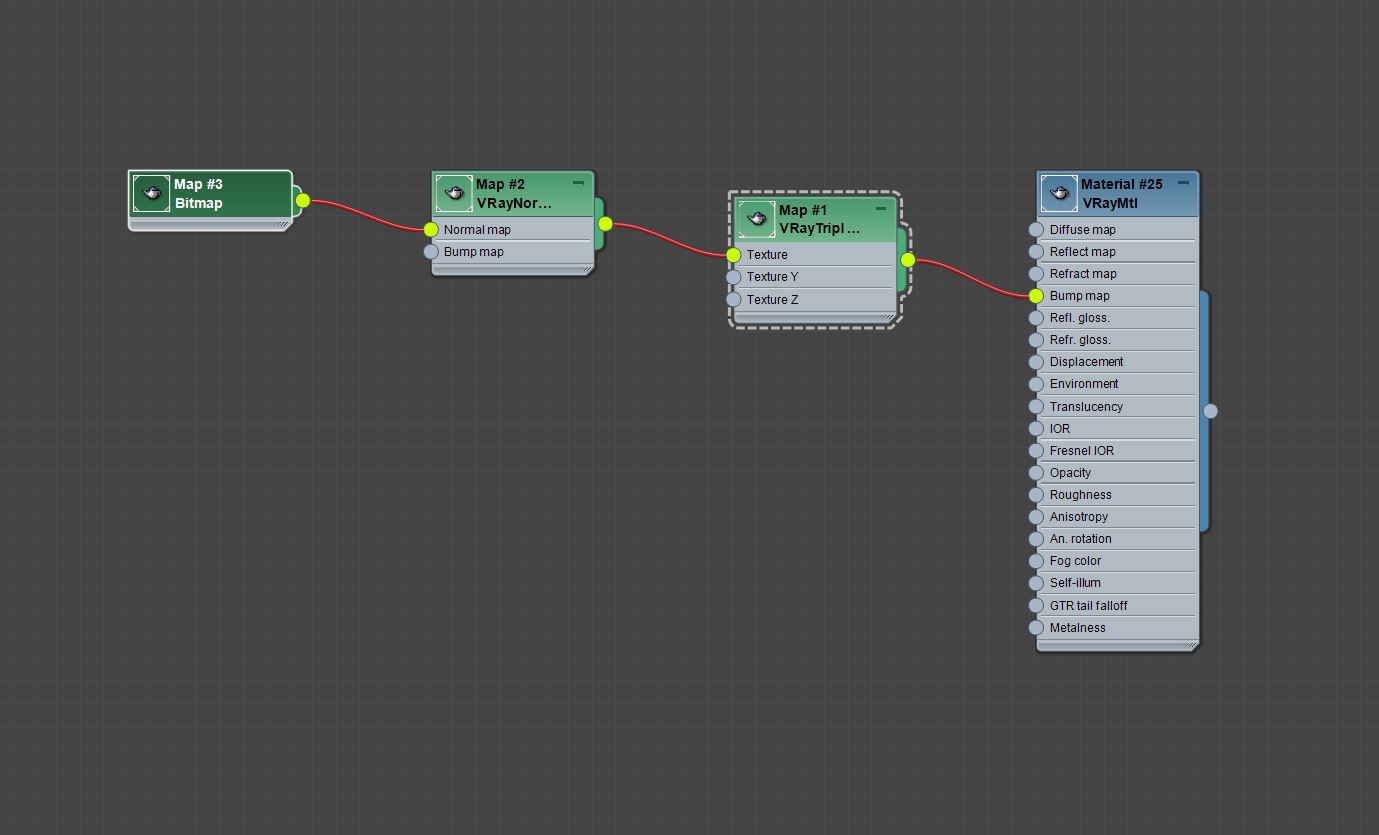Click the Displacement slot label
Image resolution: width=1379 pixels, height=835 pixels.
pyautogui.click(x=1086, y=362)
